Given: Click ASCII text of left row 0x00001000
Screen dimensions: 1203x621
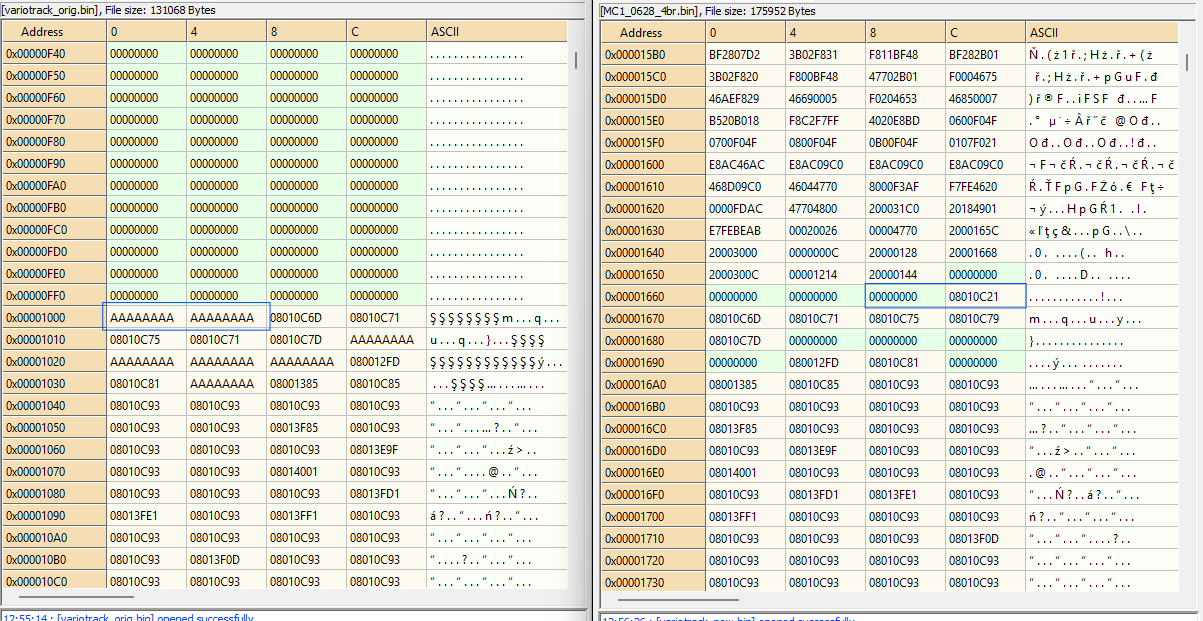Looking at the screenshot, I should point(494,318).
